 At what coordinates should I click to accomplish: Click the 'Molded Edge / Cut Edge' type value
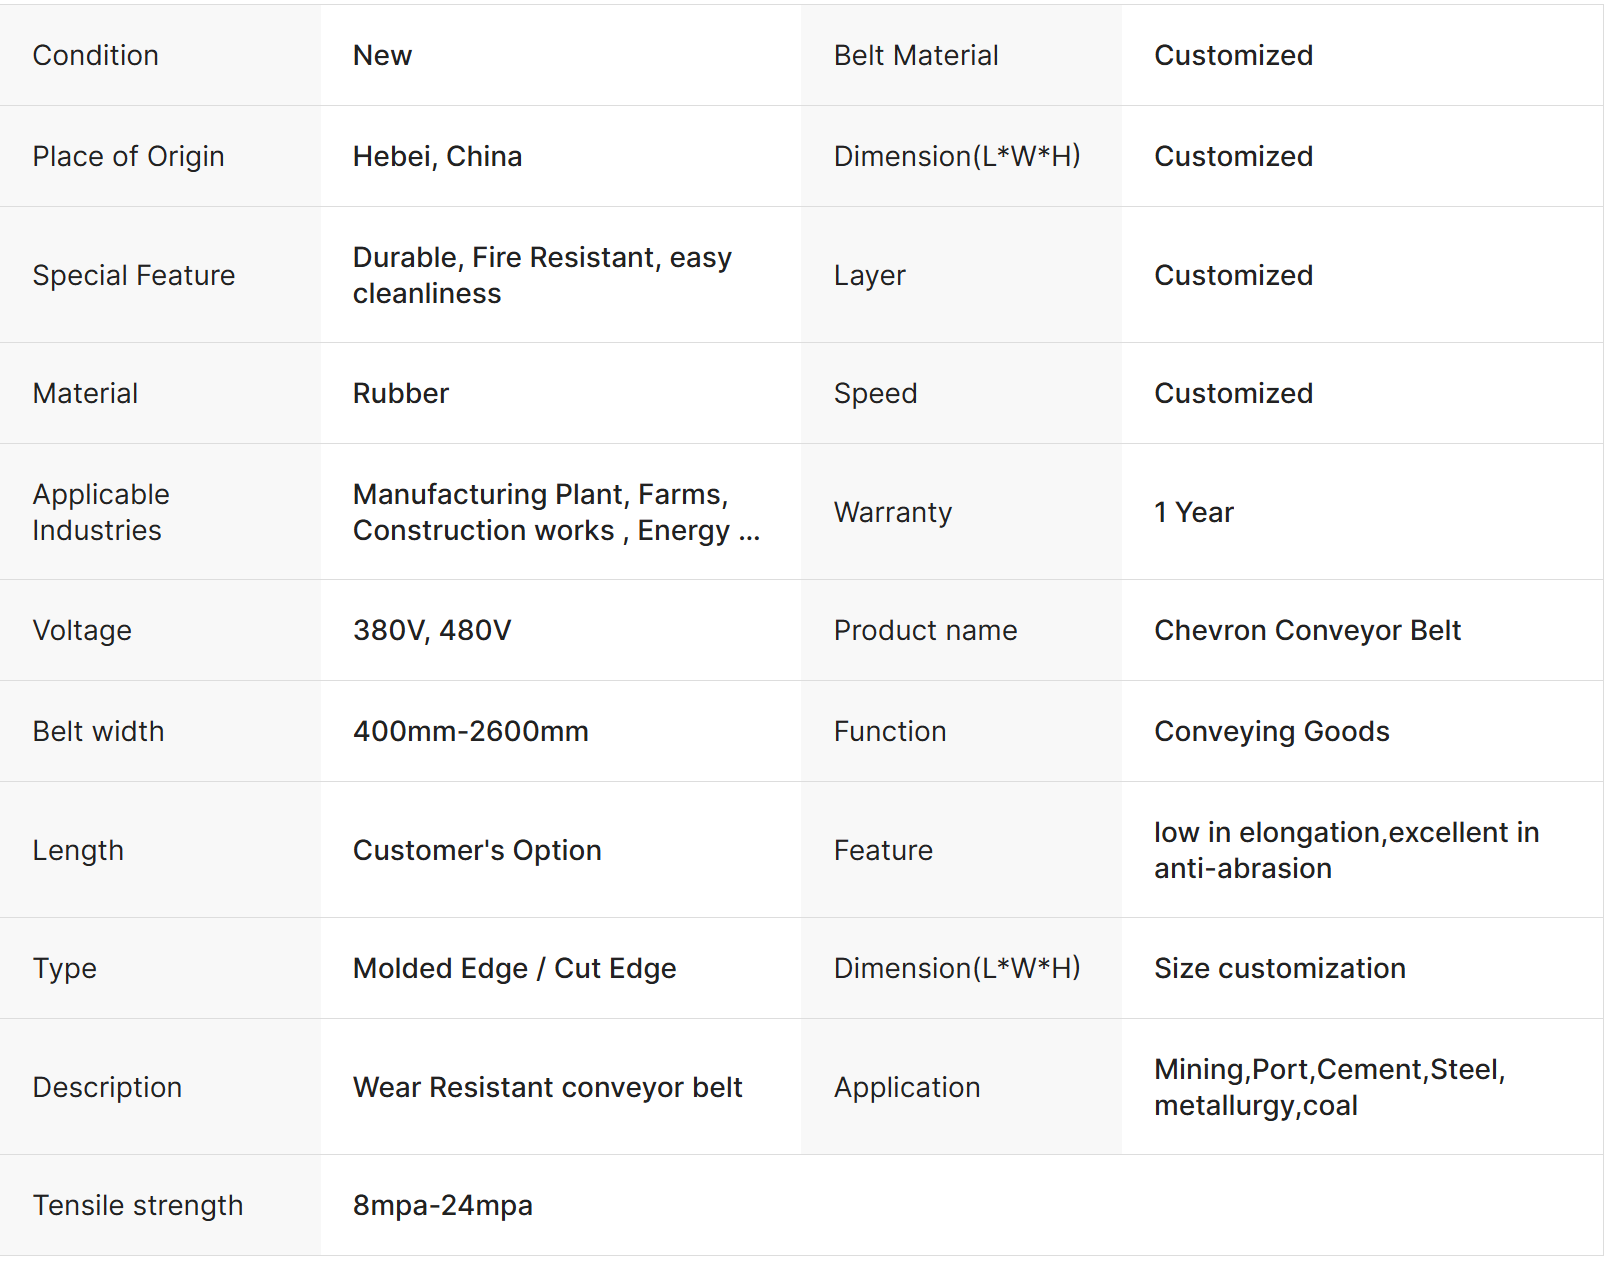pyautogui.click(x=514, y=969)
